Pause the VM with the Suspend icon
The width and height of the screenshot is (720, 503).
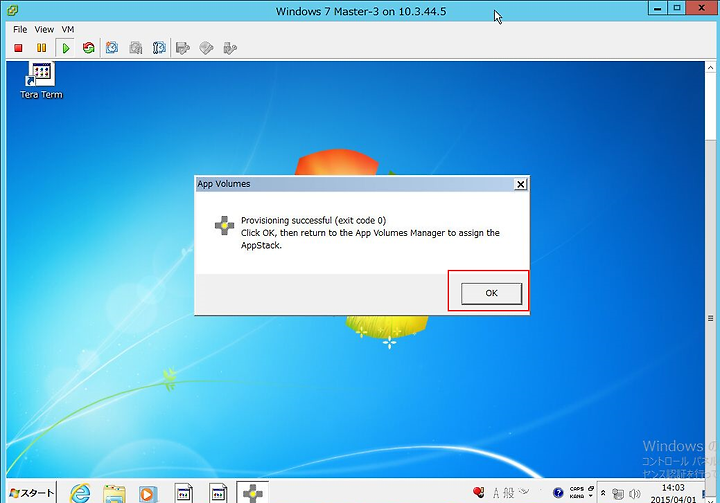(x=41, y=48)
